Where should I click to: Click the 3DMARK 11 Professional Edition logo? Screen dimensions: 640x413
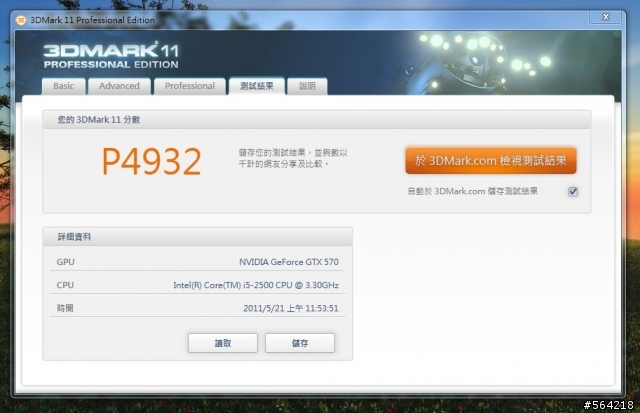tap(111, 55)
